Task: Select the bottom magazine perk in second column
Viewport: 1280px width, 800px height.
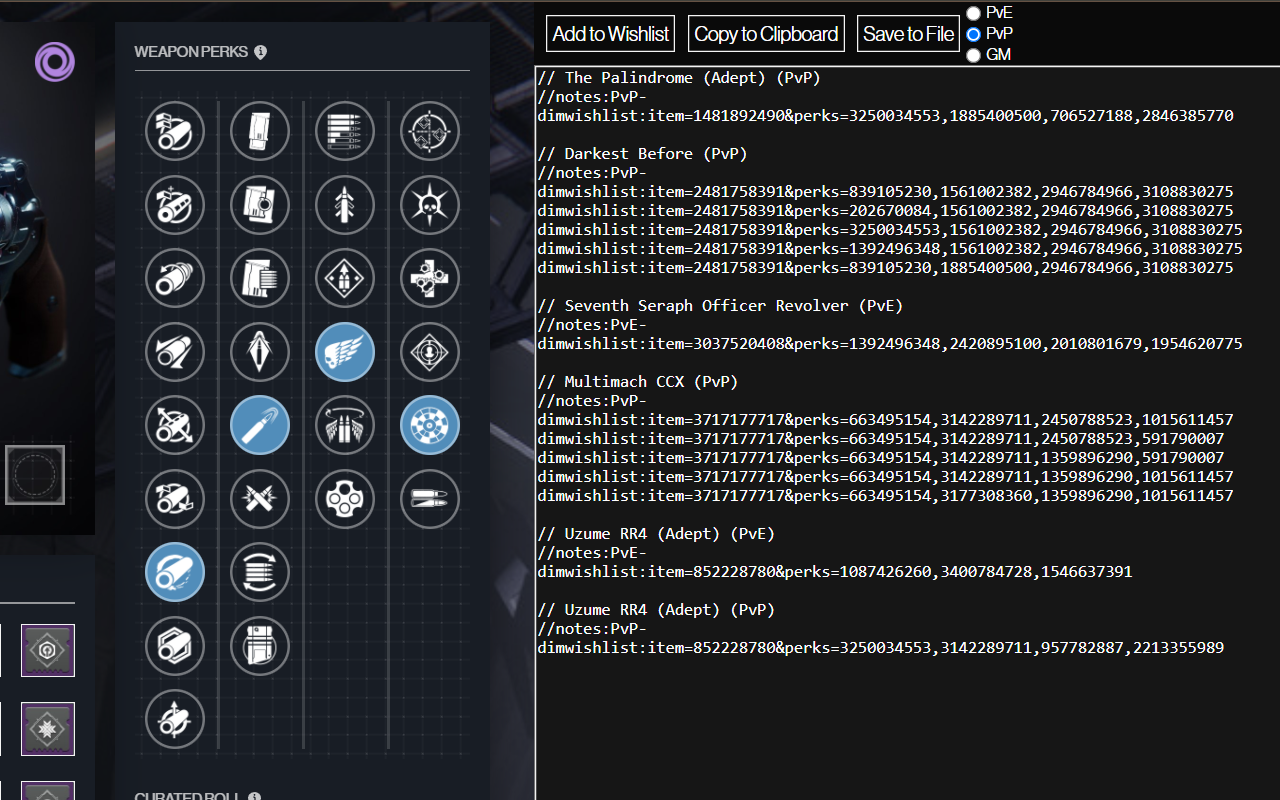Action: 260,646
